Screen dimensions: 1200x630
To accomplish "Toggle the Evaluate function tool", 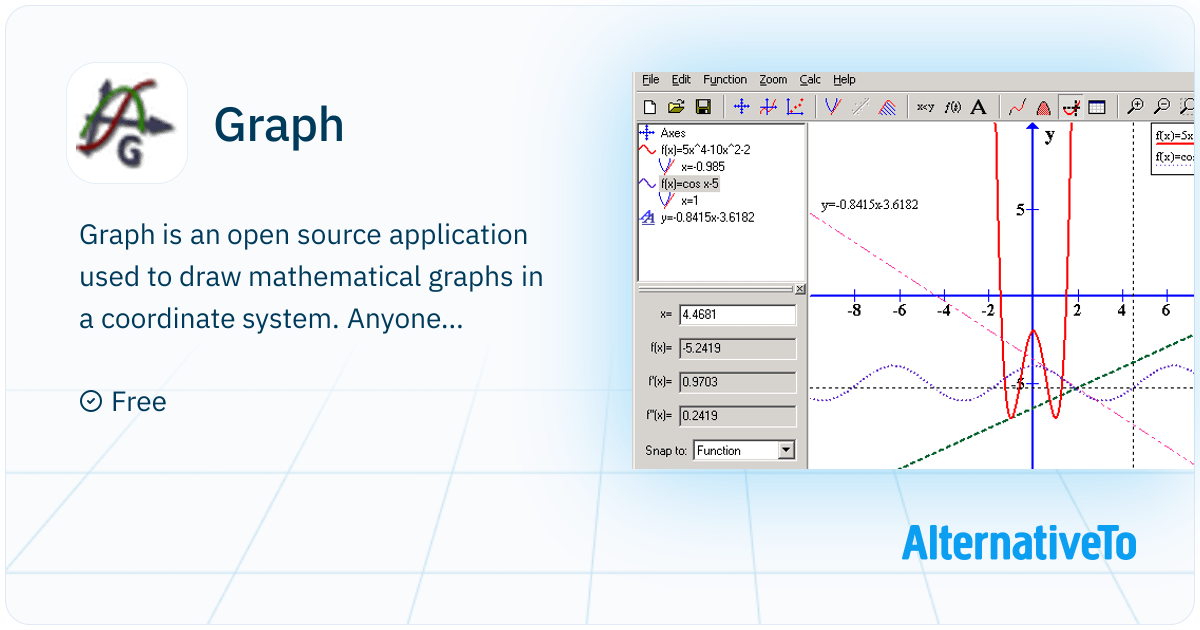I will tap(1071, 107).
